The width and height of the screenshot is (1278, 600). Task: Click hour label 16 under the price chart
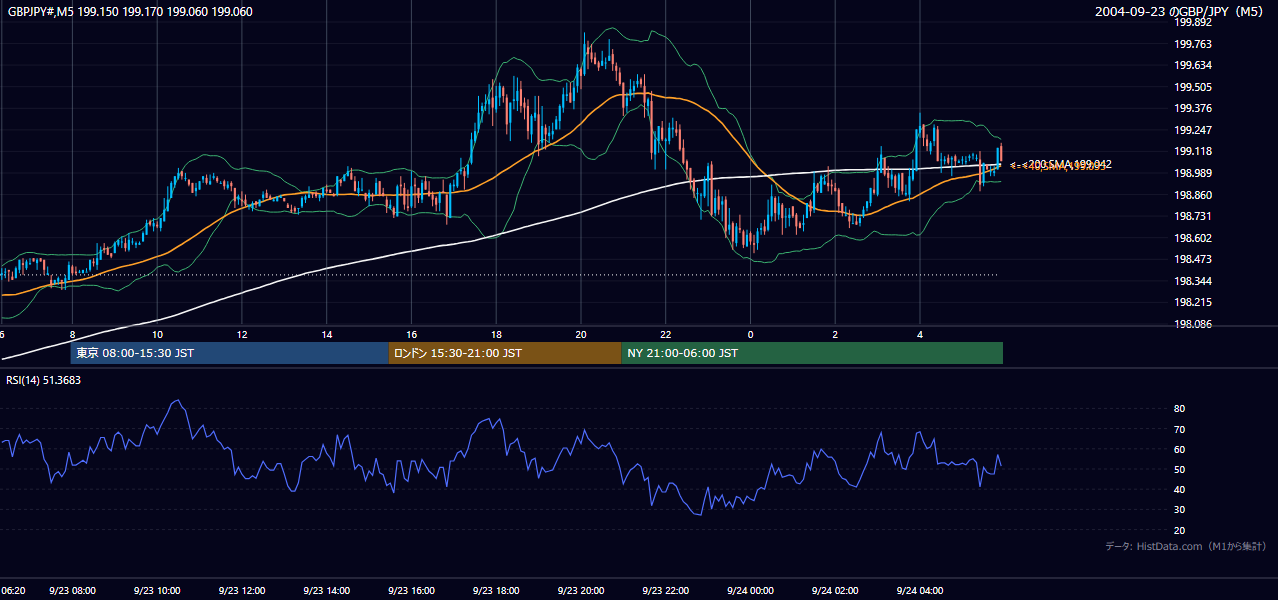tap(412, 334)
